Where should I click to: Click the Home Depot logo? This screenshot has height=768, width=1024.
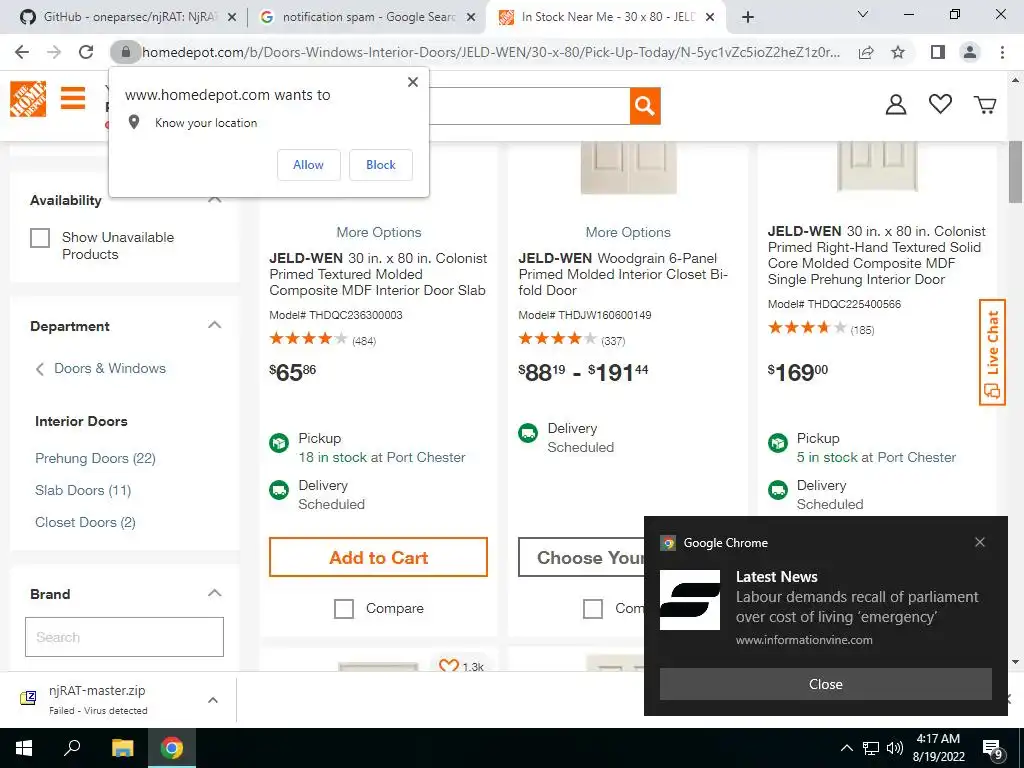tap(28, 99)
